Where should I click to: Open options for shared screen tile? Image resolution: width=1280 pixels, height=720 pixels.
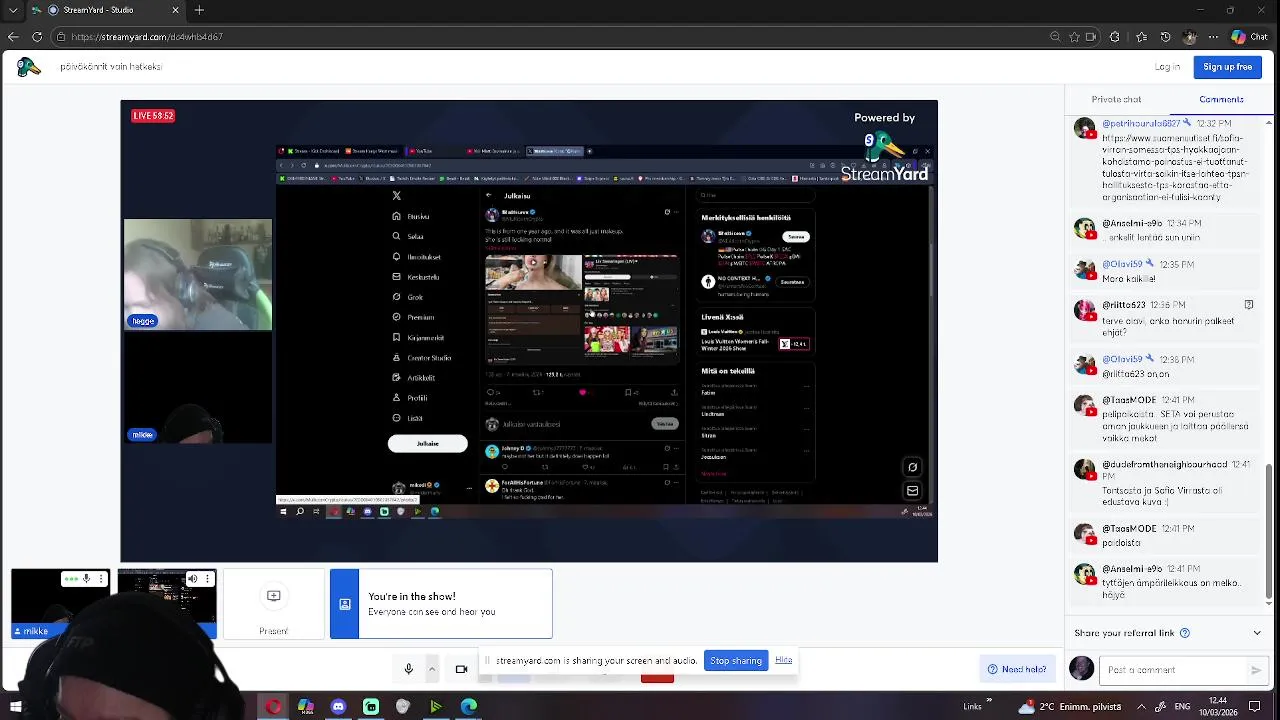[x=207, y=578]
